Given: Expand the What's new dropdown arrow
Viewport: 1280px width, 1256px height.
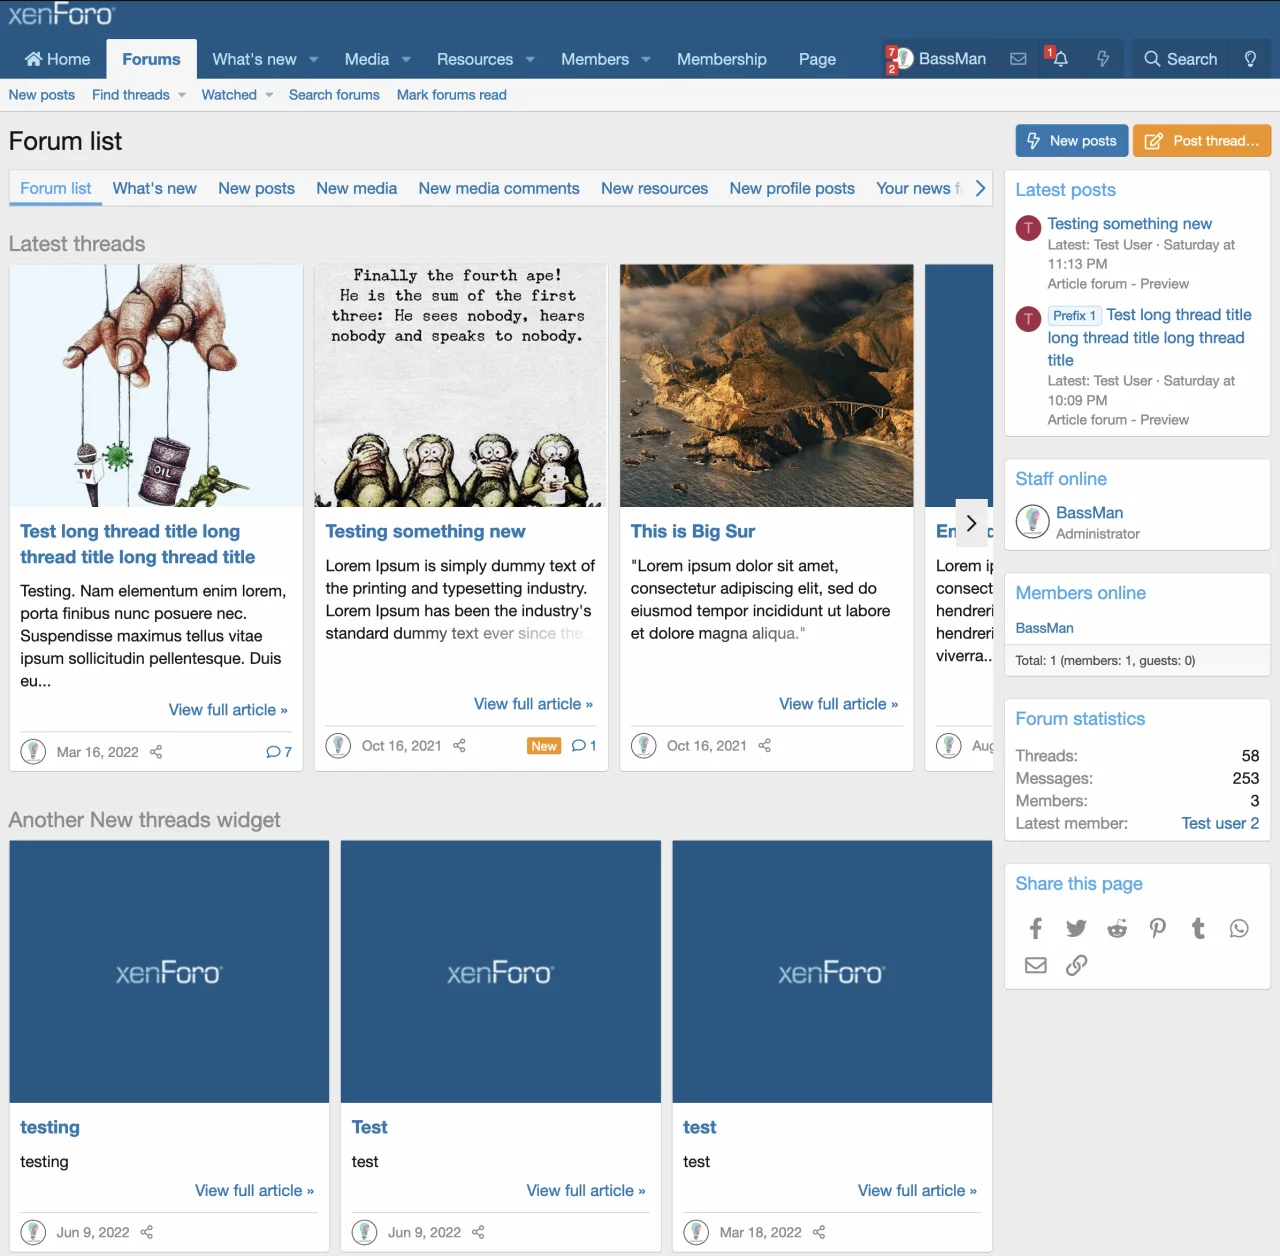Looking at the screenshot, I should pyautogui.click(x=314, y=60).
